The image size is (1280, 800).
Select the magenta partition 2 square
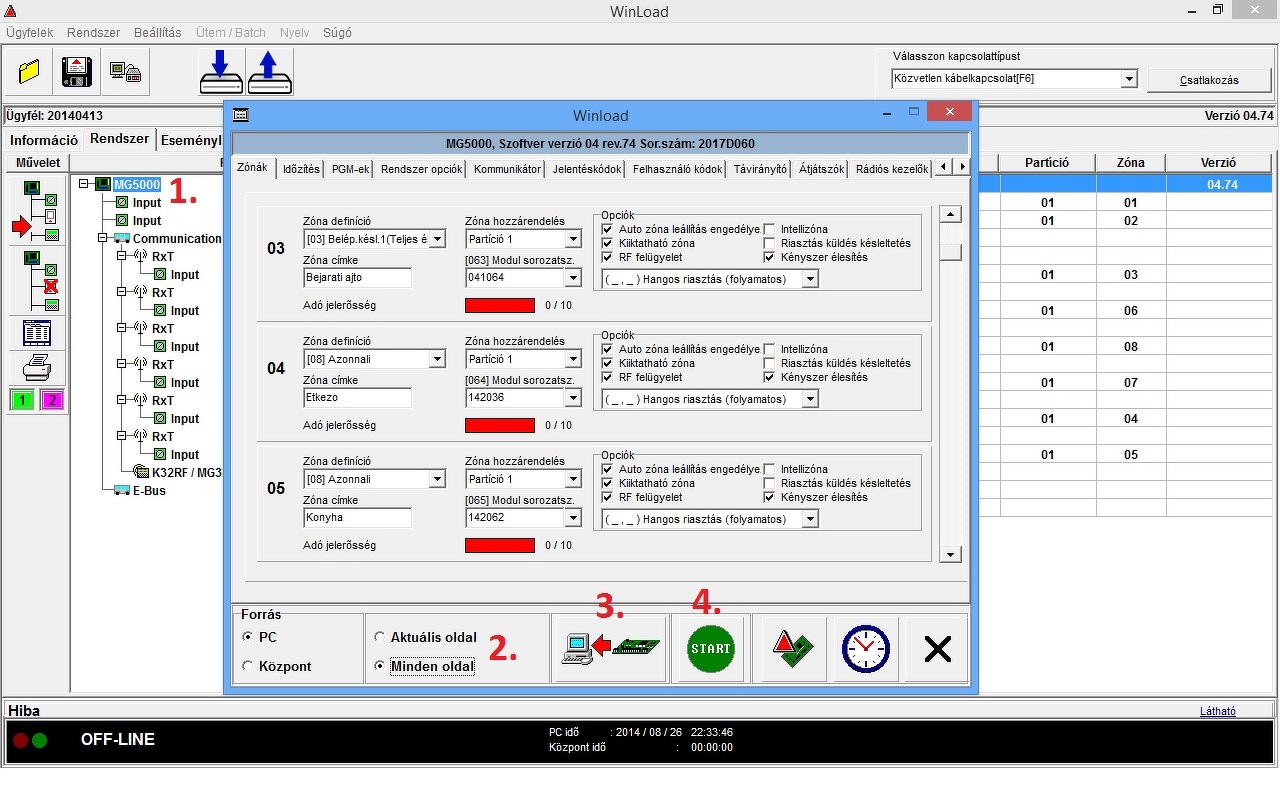51,401
